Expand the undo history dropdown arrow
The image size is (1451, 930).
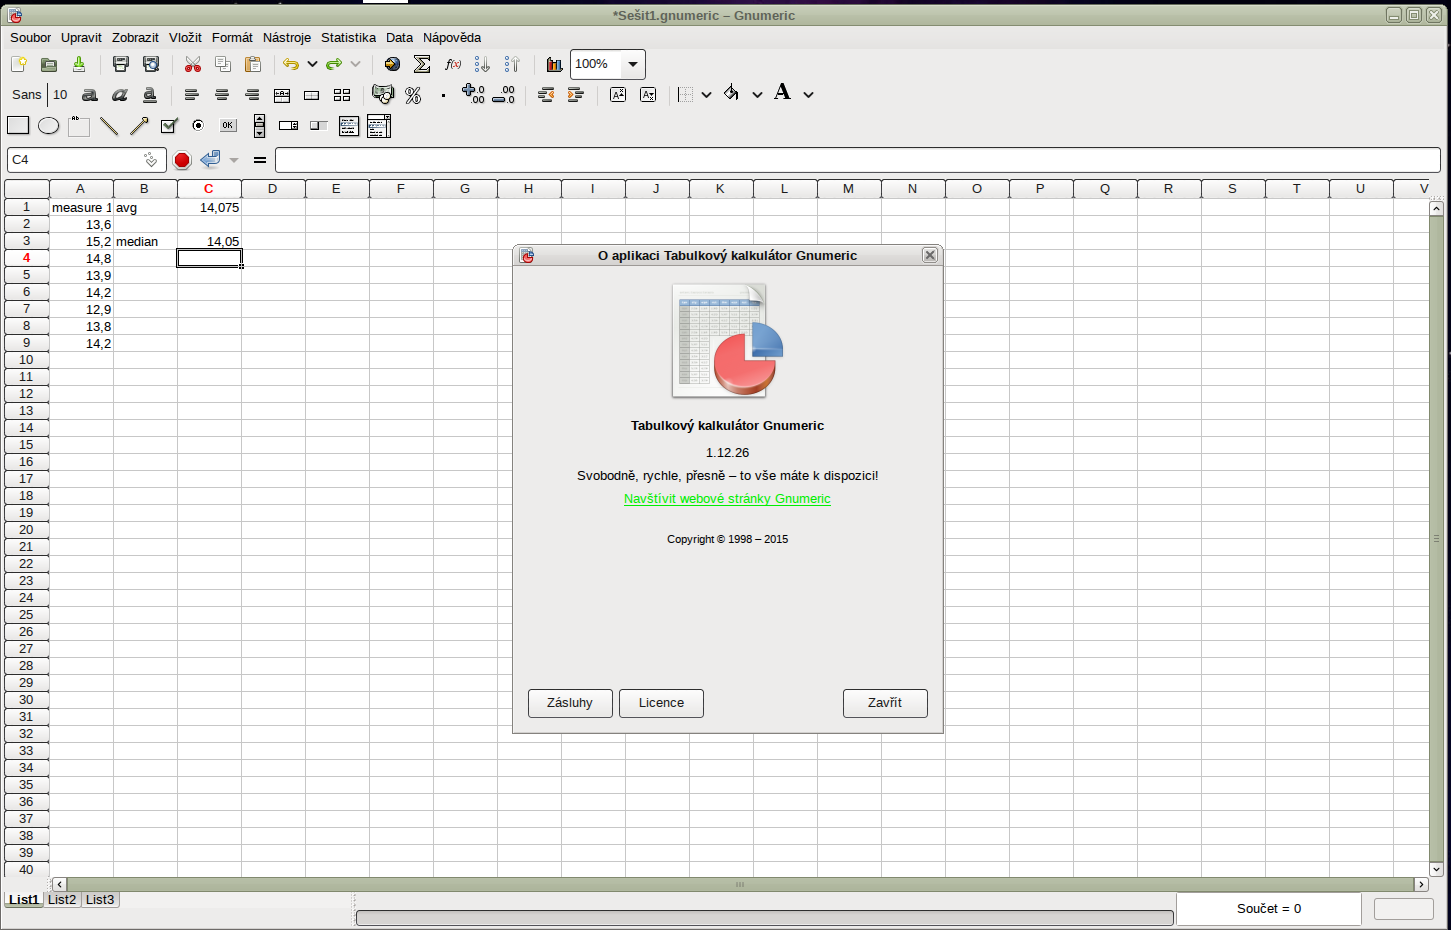312,64
